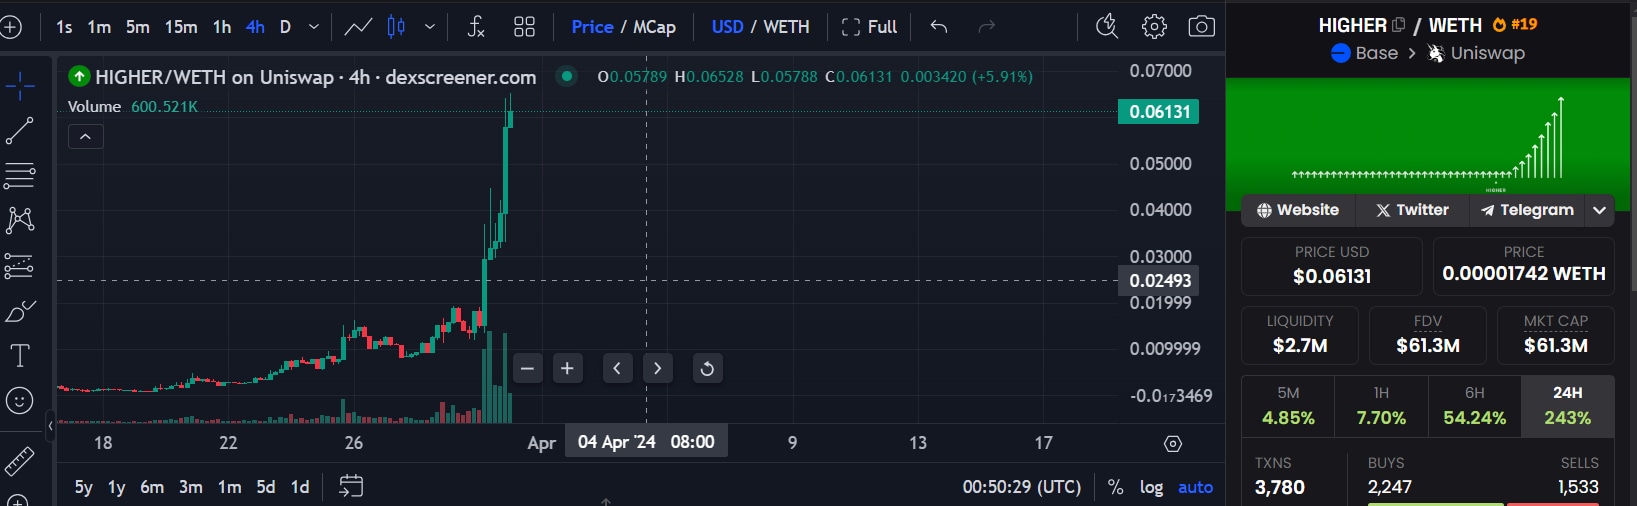This screenshot has width=1637, height=506.
Task: Toggle Price display mode
Action: pos(592,27)
